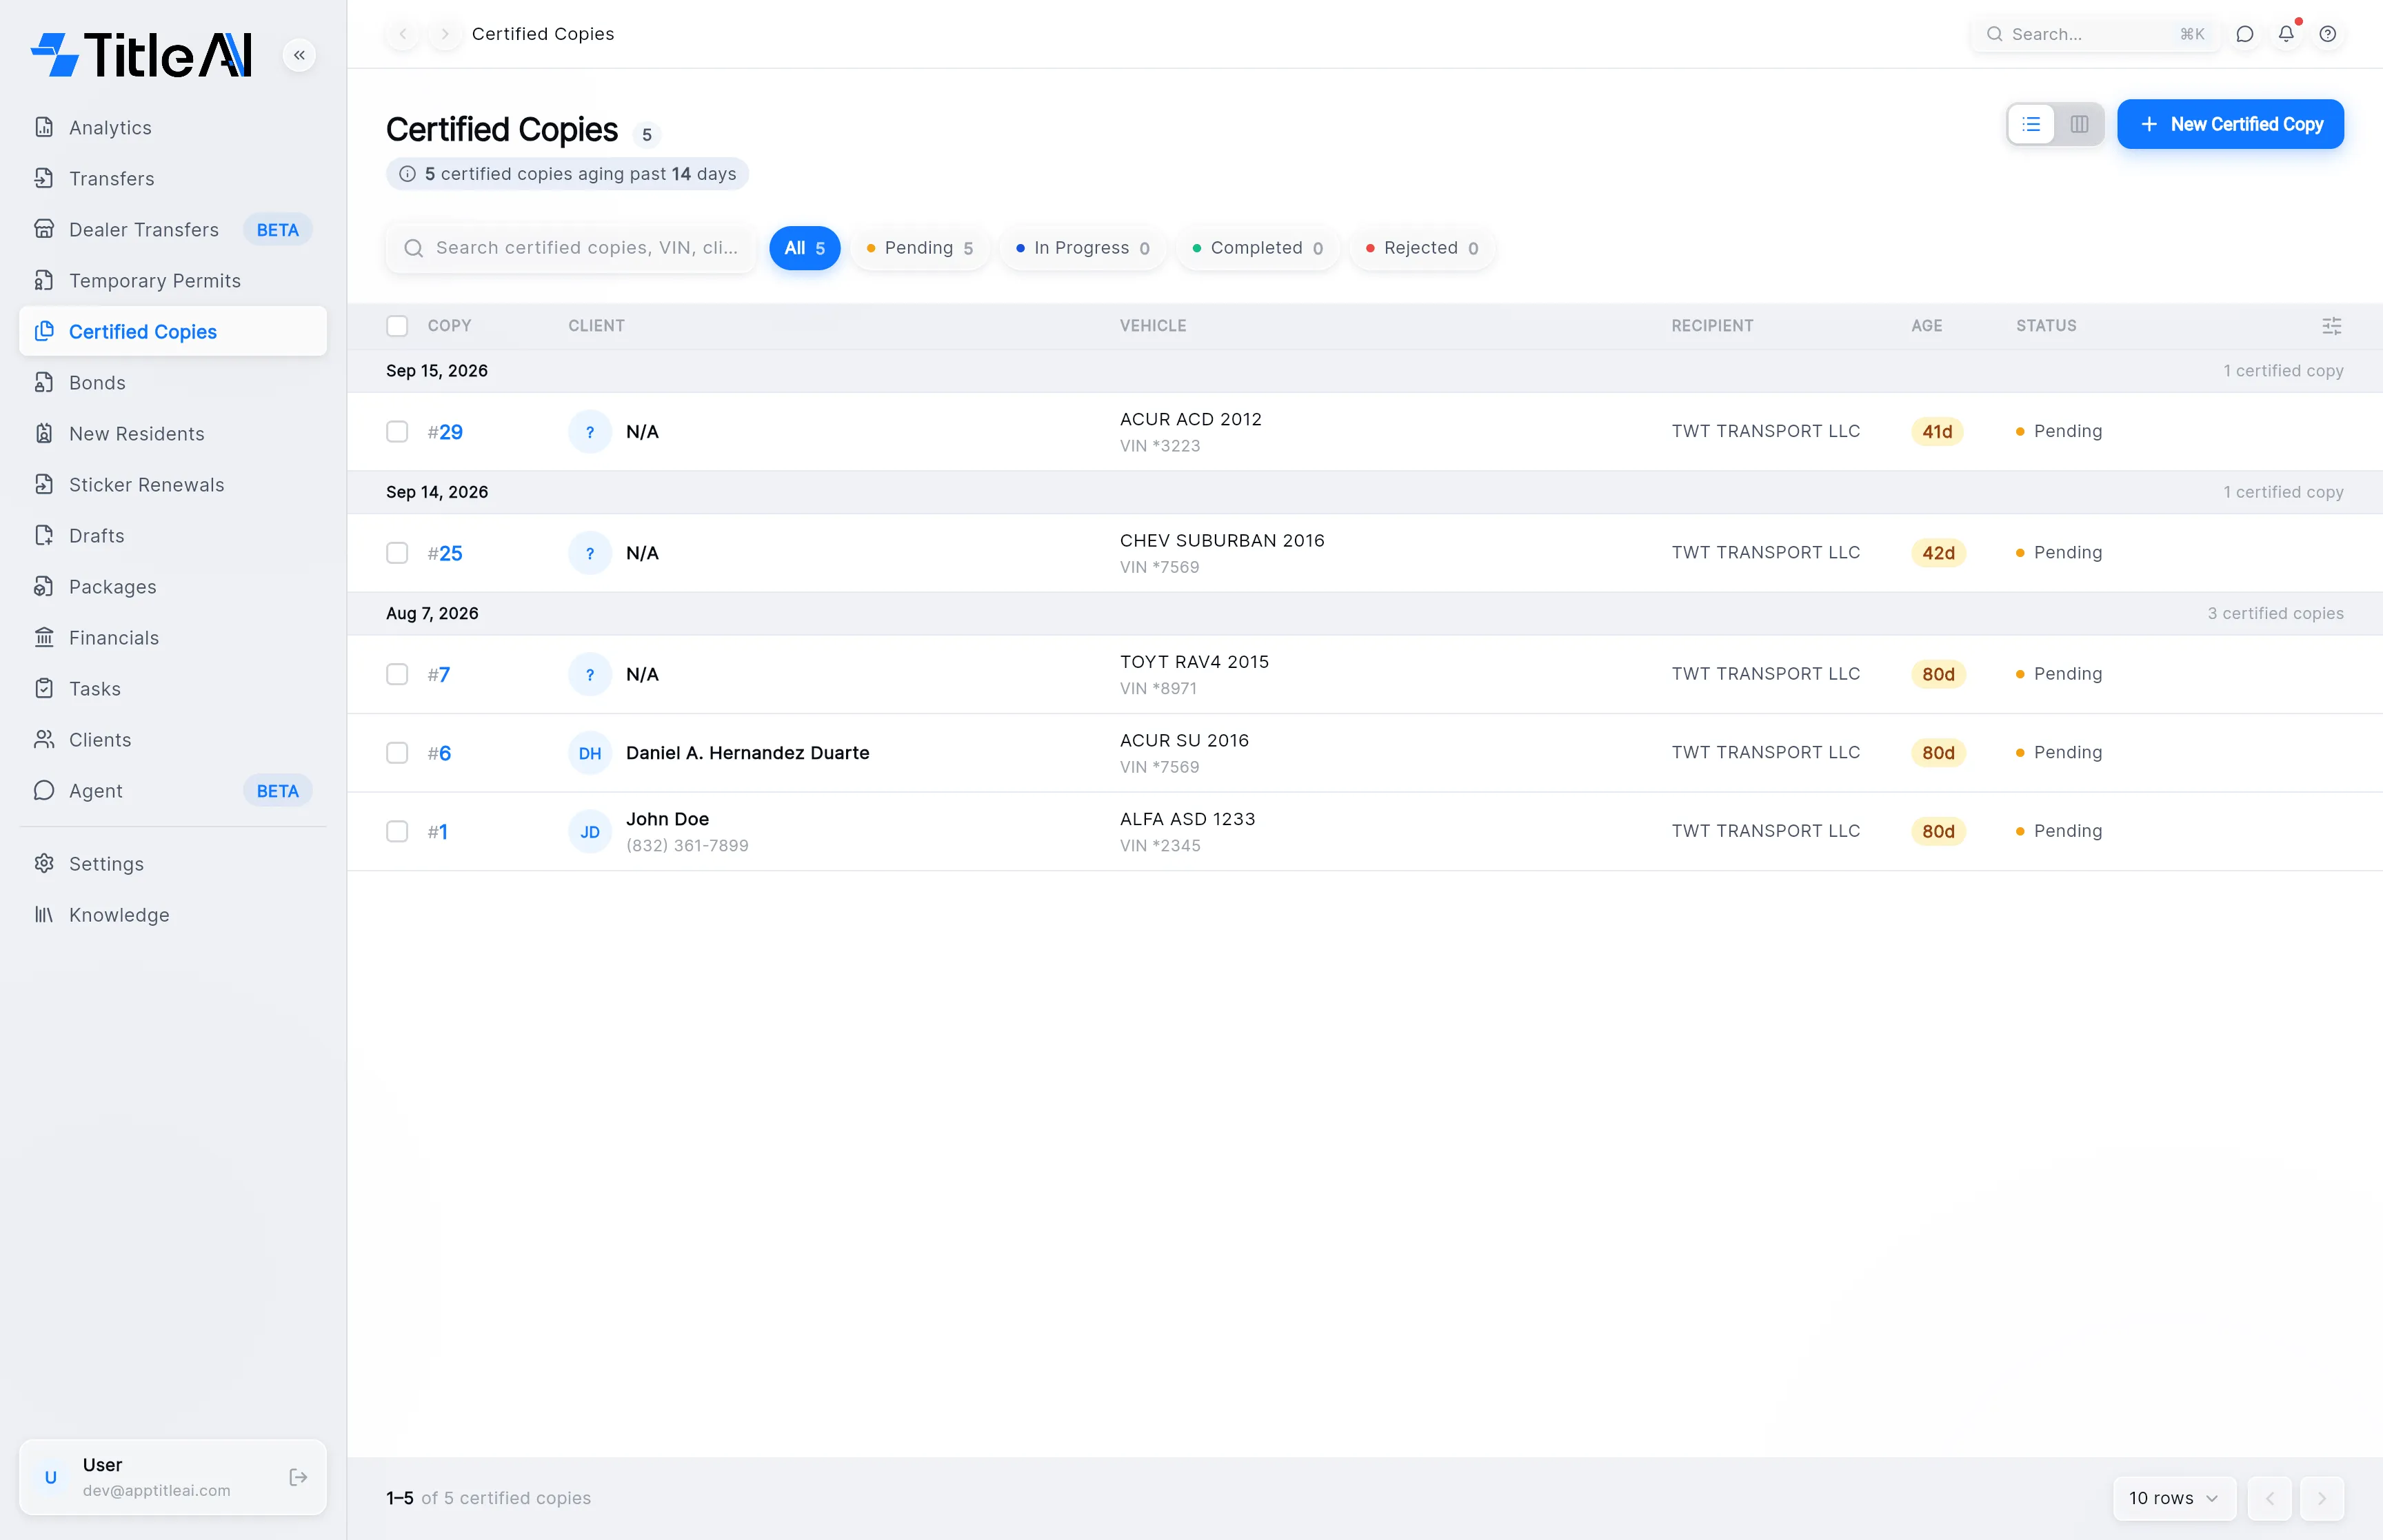
Task: Open Dealer Transfers in sidebar
Action: point(173,230)
